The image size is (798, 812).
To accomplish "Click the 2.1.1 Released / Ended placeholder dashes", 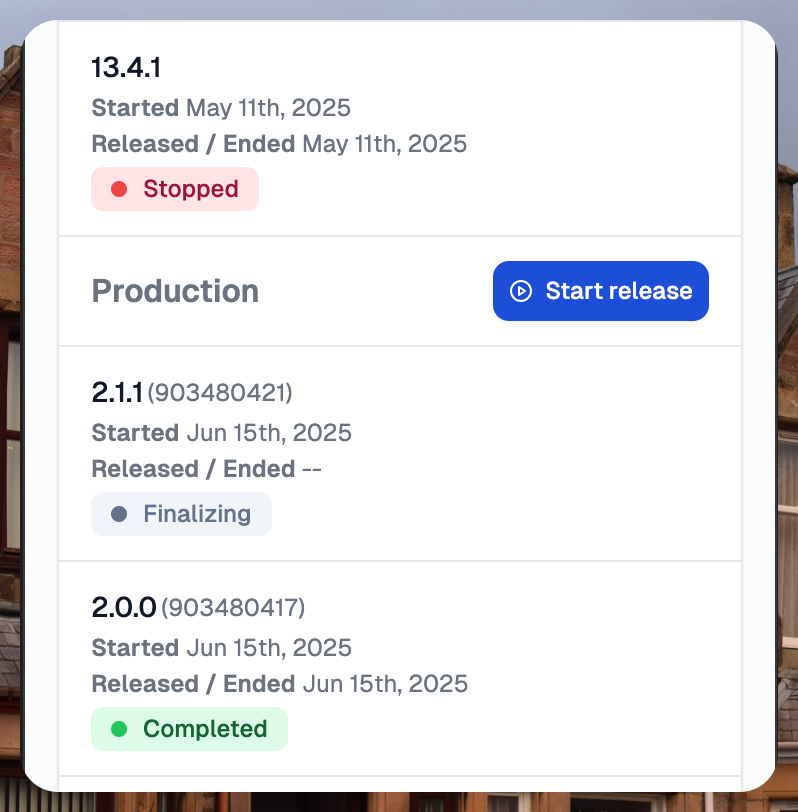I will (311, 469).
